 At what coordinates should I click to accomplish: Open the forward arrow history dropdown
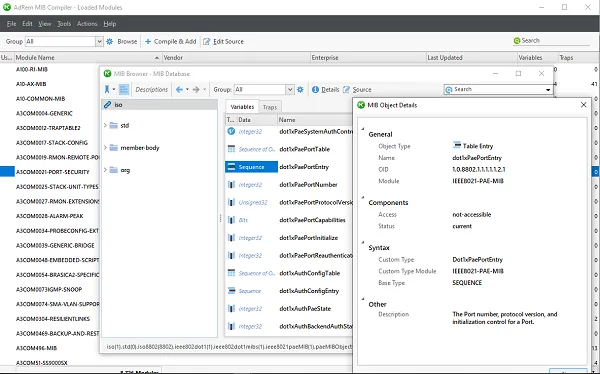coord(204,90)
